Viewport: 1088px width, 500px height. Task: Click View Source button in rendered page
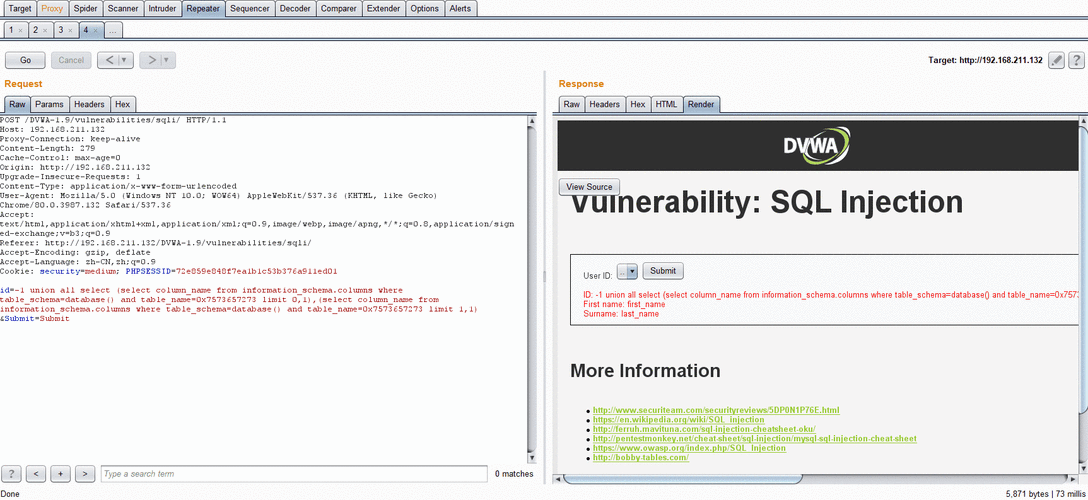click(x=589, y=187)
